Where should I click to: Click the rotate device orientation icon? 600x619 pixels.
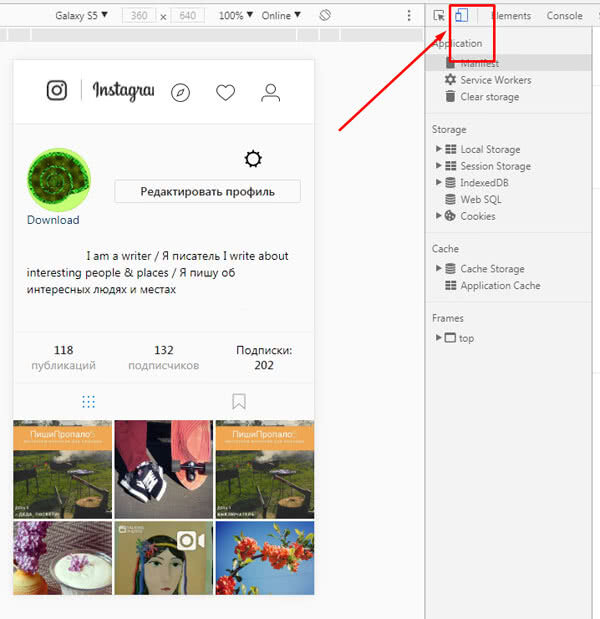[x=325, y=15]
